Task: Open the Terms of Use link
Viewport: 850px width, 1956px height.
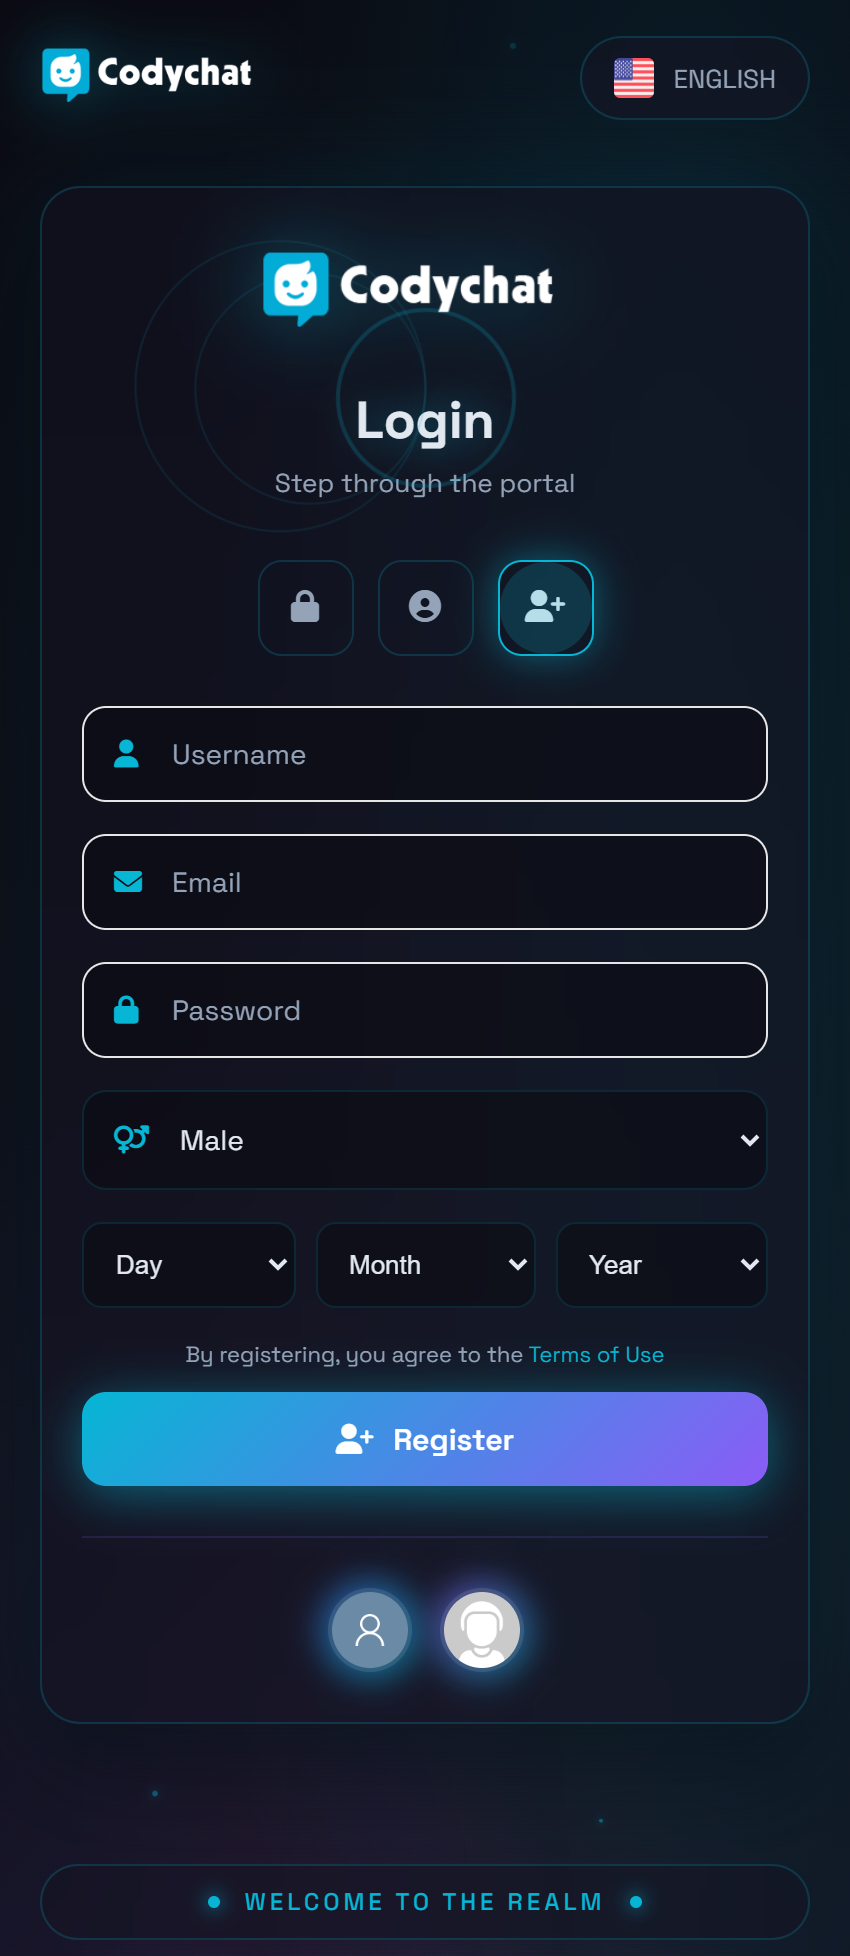Action: [x=596, y=1355]
